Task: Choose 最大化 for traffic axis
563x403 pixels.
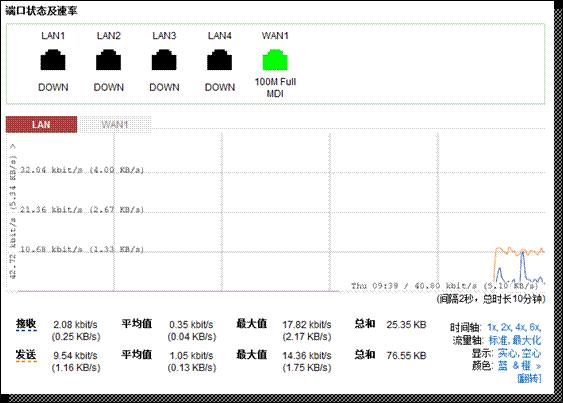Action: [527, 340]
